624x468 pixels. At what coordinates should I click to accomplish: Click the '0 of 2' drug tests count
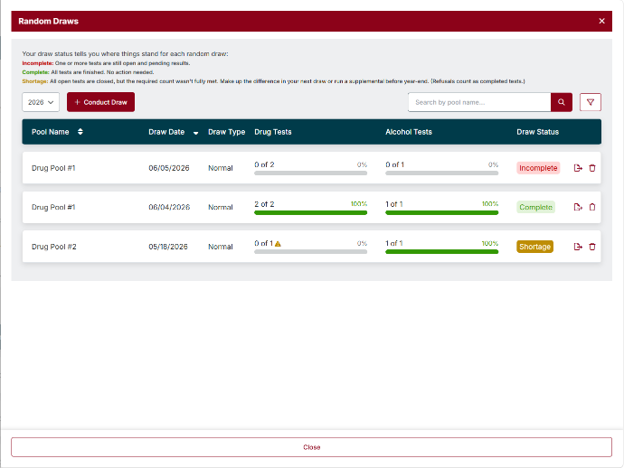(264, 164)
